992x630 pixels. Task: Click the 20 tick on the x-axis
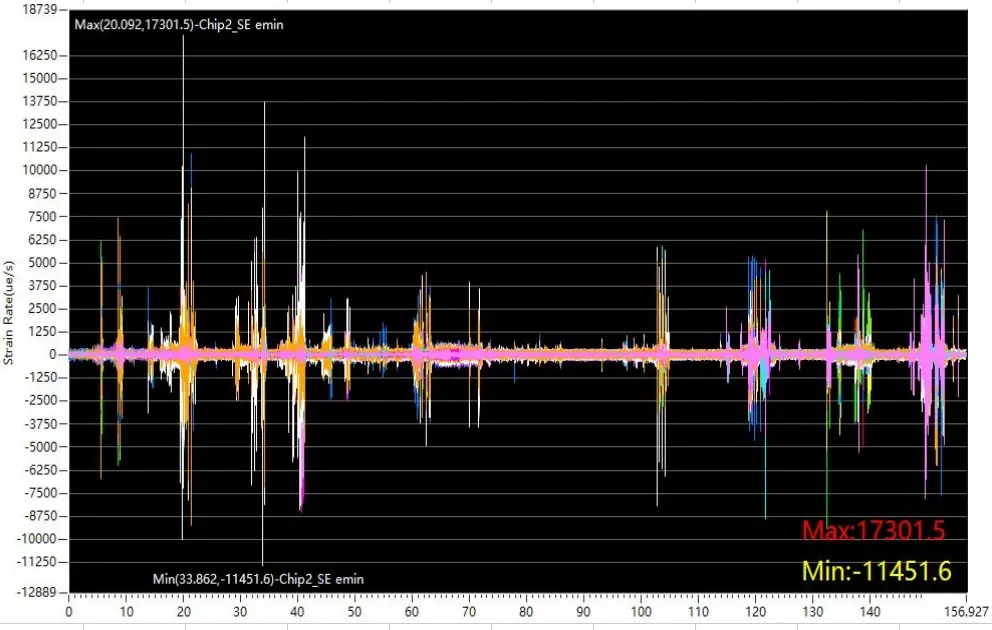point(183,611)
